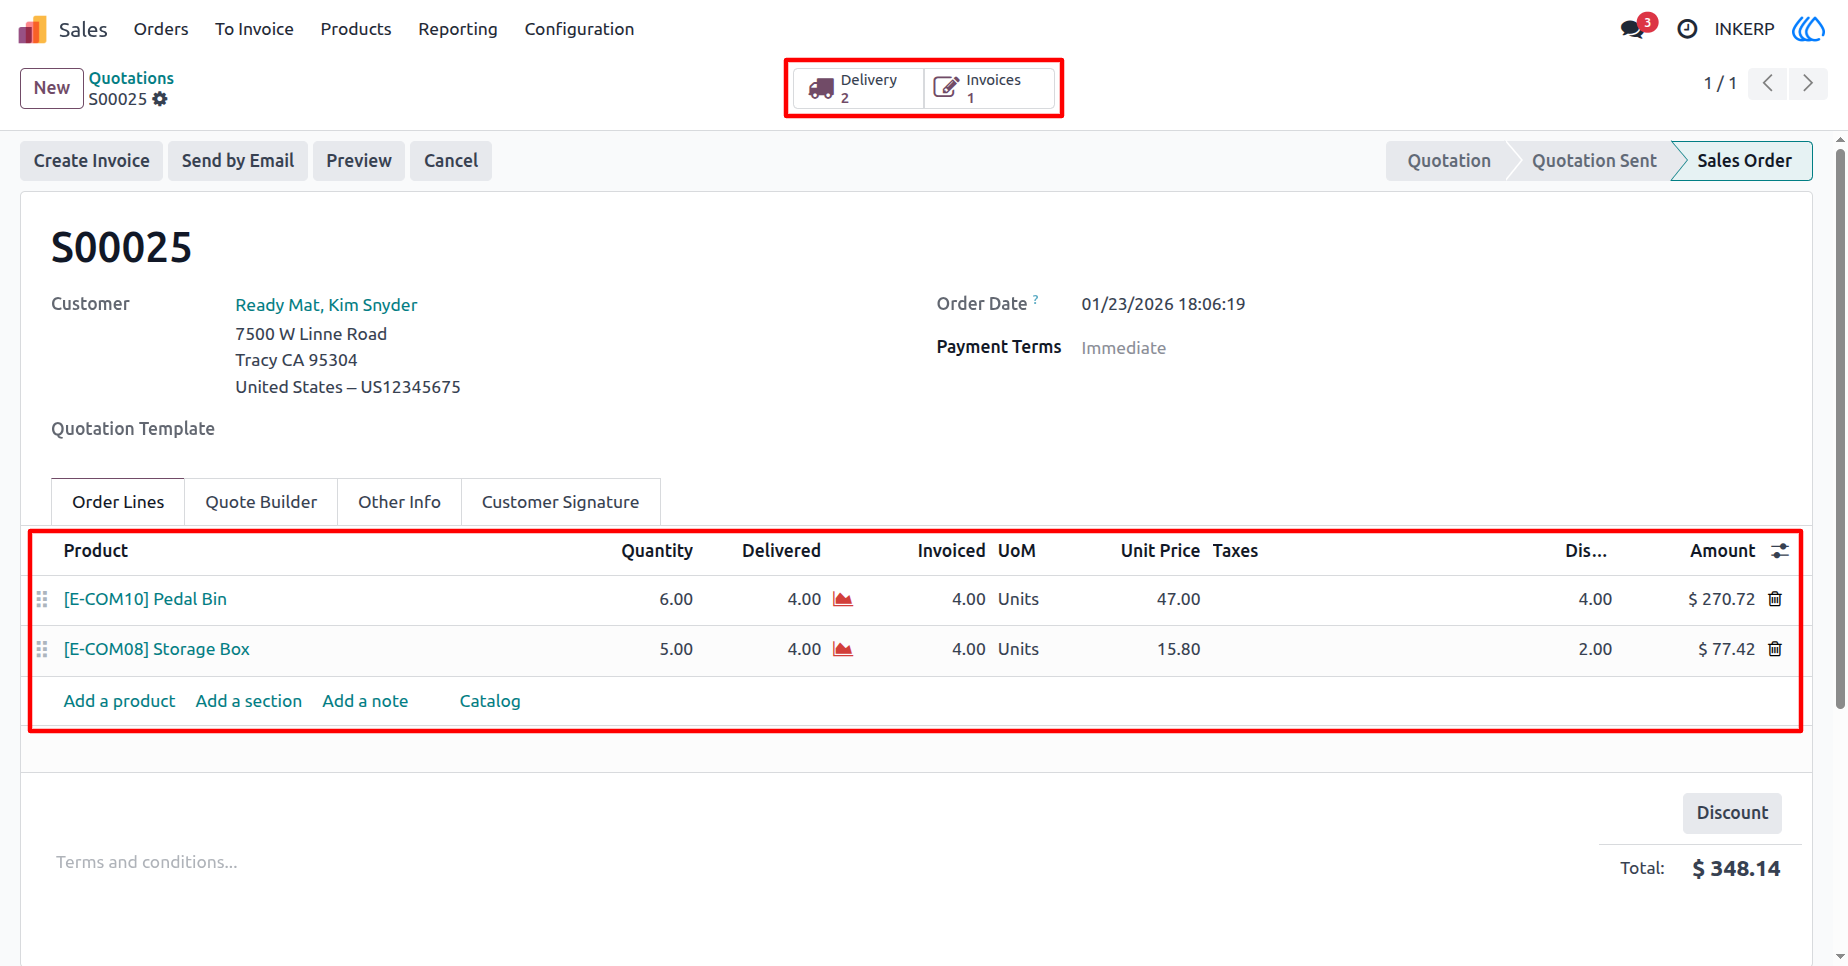This screenshot has height=966, width=1848.
Task: Click the Odoo logo icon beside INKERP
Action: tap(1808, 29)
